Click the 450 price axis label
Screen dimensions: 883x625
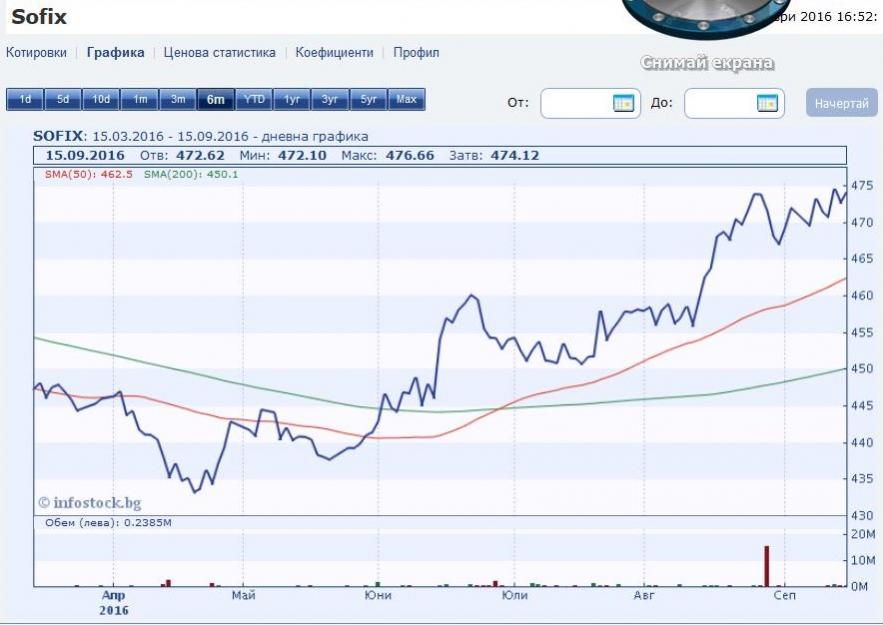point(862,369)
